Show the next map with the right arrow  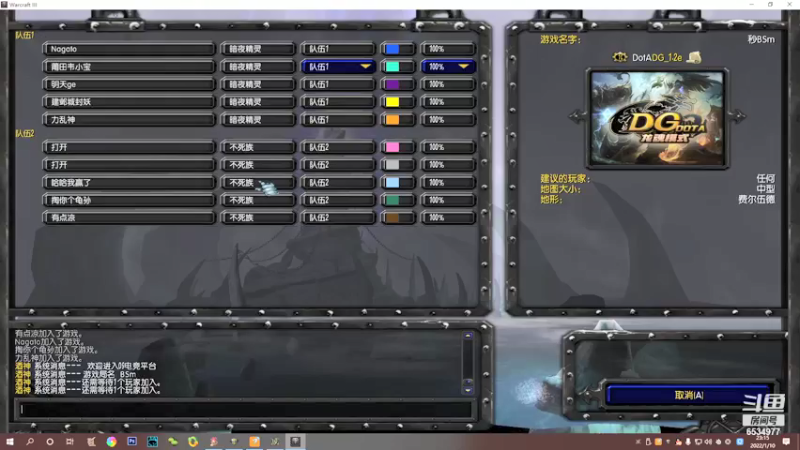click(x=737, y=116)
